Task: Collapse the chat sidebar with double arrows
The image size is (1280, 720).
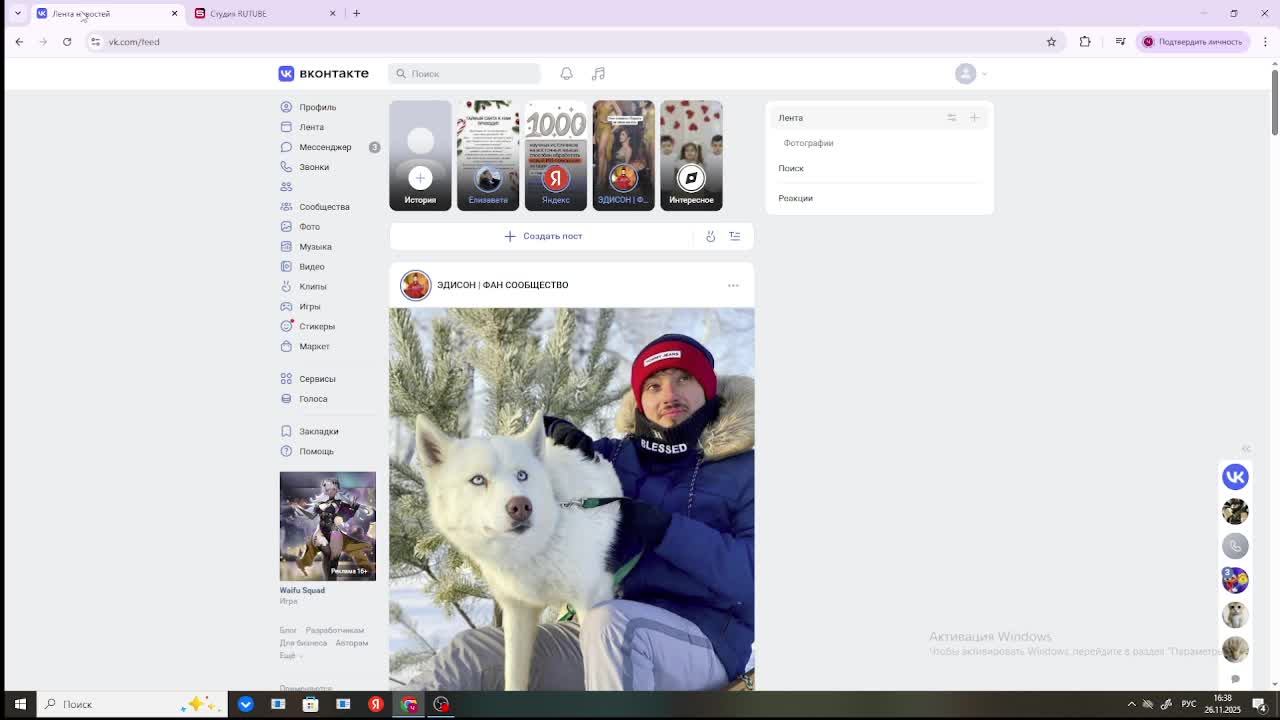Action: (x=1246, y=449)
